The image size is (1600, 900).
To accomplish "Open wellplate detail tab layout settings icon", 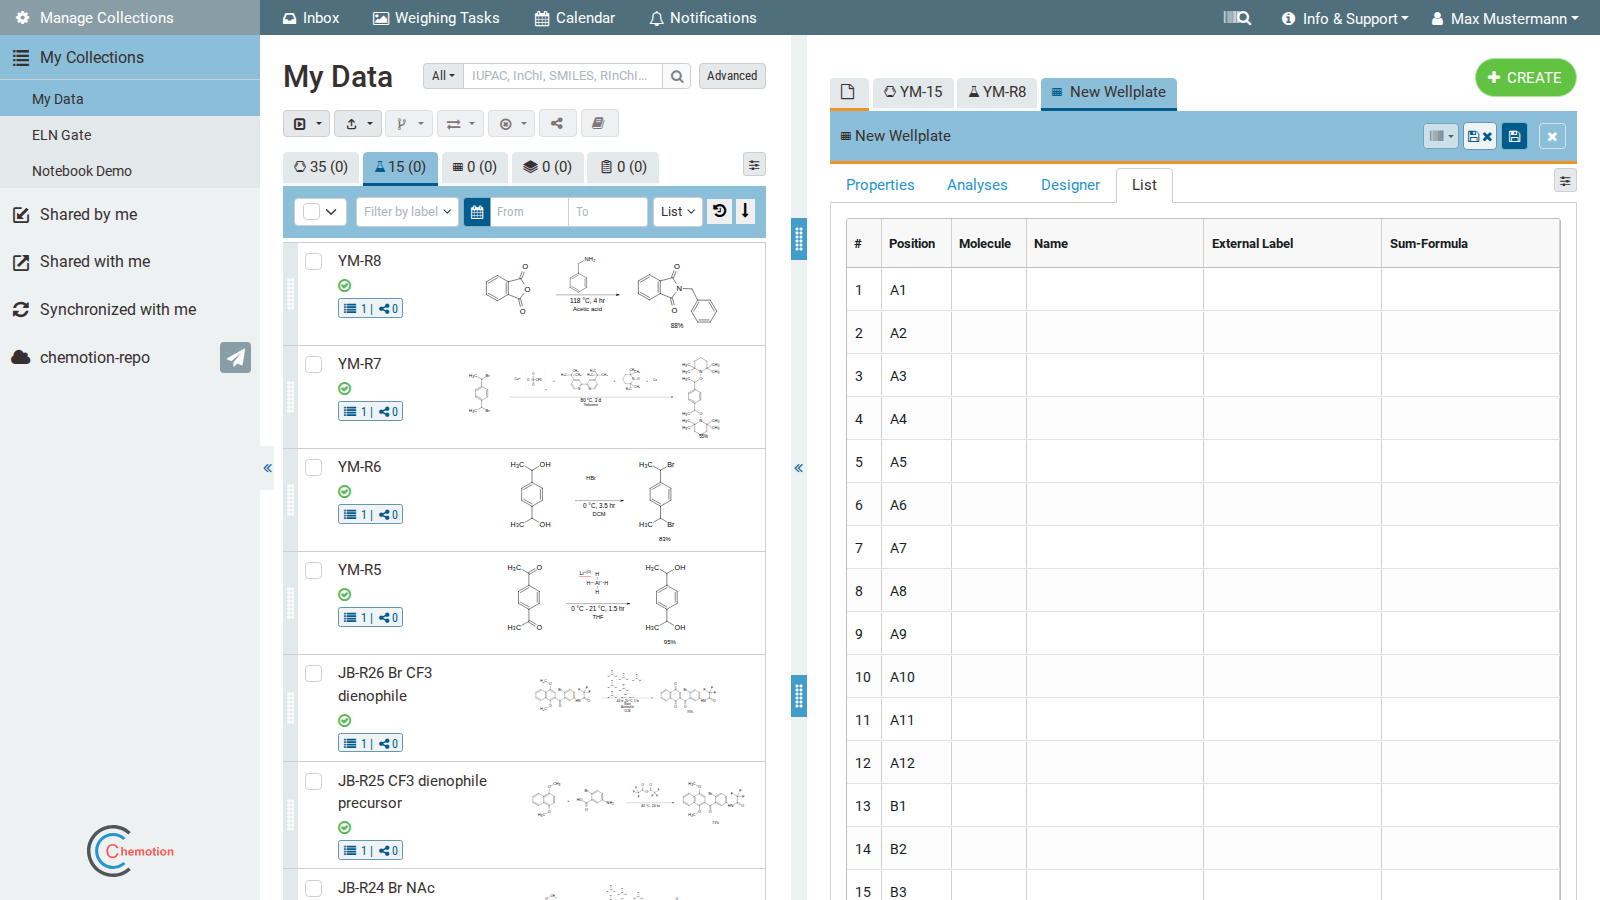I will (x=1565, y=180).
